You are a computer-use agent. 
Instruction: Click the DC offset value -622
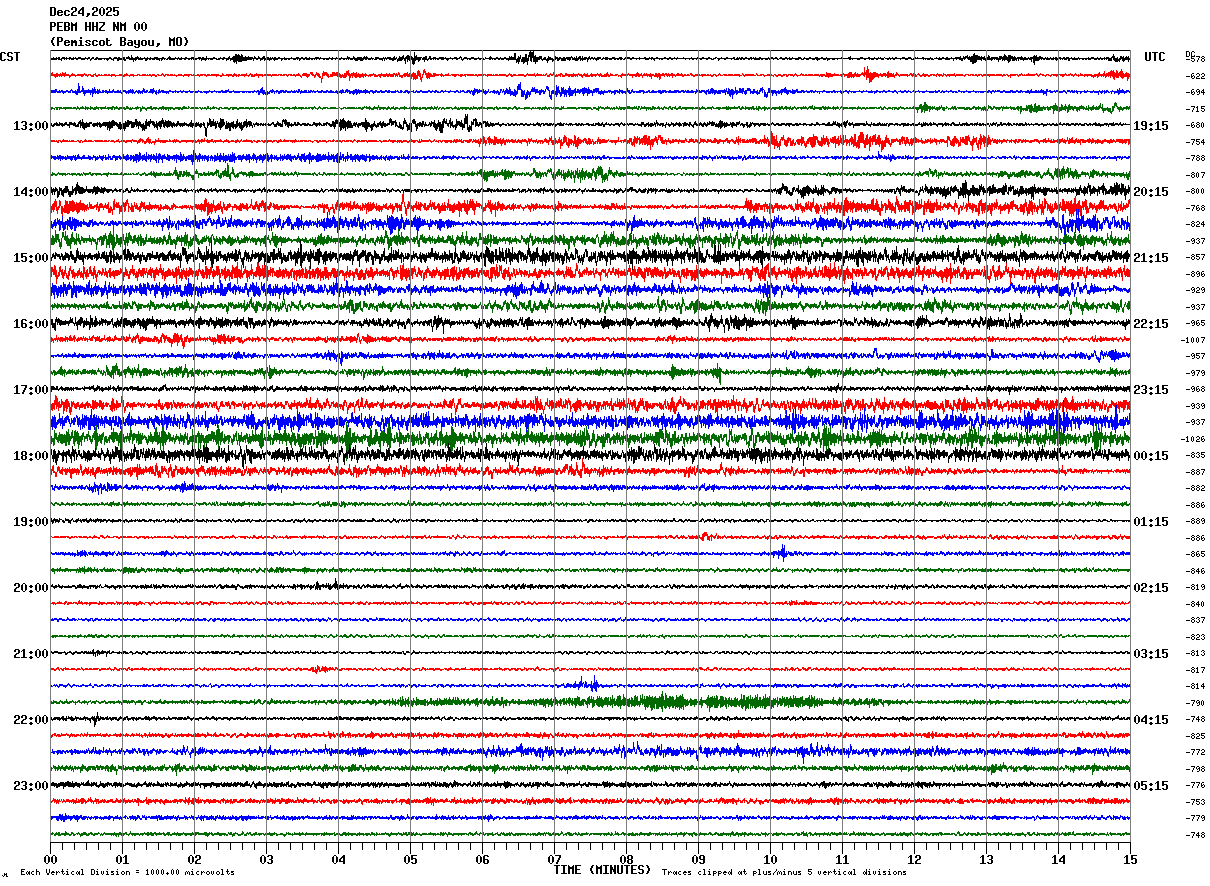pyautogui.click(x=1195, y=76)
